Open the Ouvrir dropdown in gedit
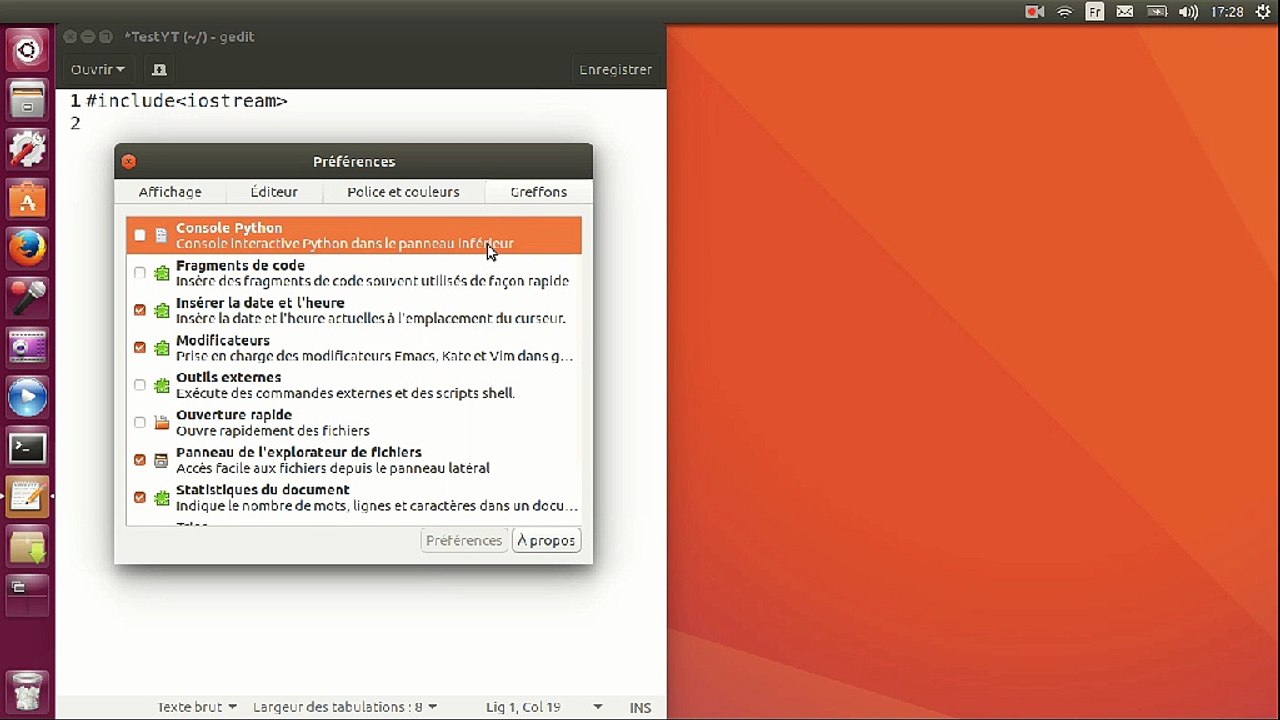 (98, 69)
